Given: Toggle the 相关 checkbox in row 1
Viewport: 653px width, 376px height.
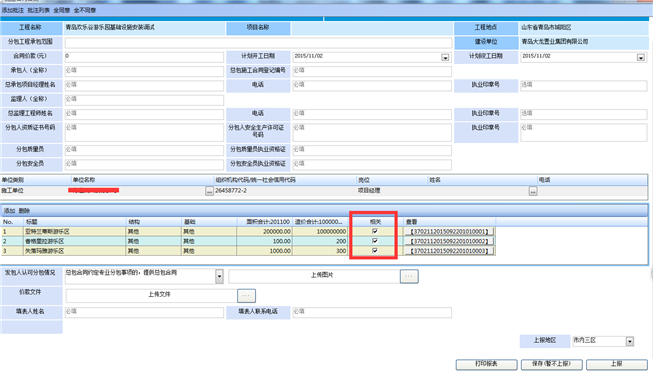Looking at the screenshot, I should [x=375, y=231].
